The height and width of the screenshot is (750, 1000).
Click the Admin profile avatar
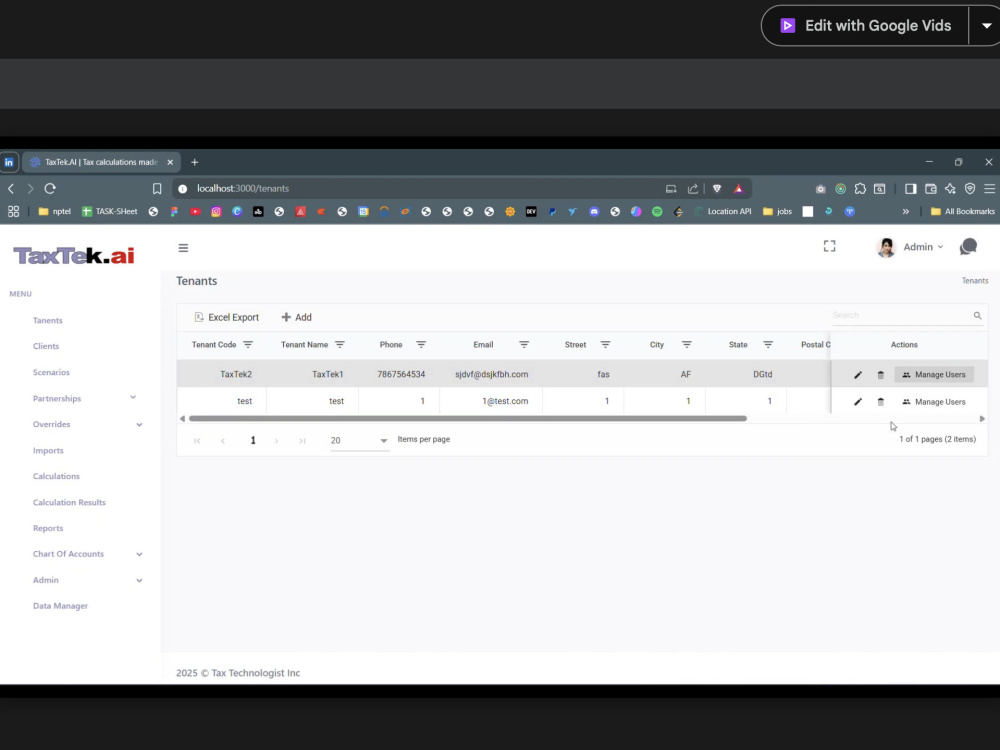tap(886, 247)
